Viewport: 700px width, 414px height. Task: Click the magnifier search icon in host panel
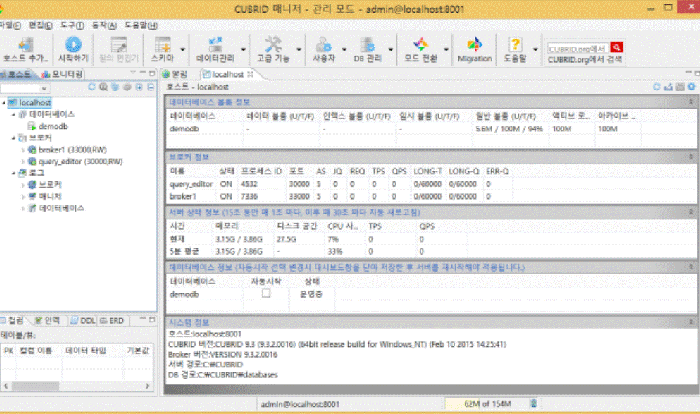point(104,87)
